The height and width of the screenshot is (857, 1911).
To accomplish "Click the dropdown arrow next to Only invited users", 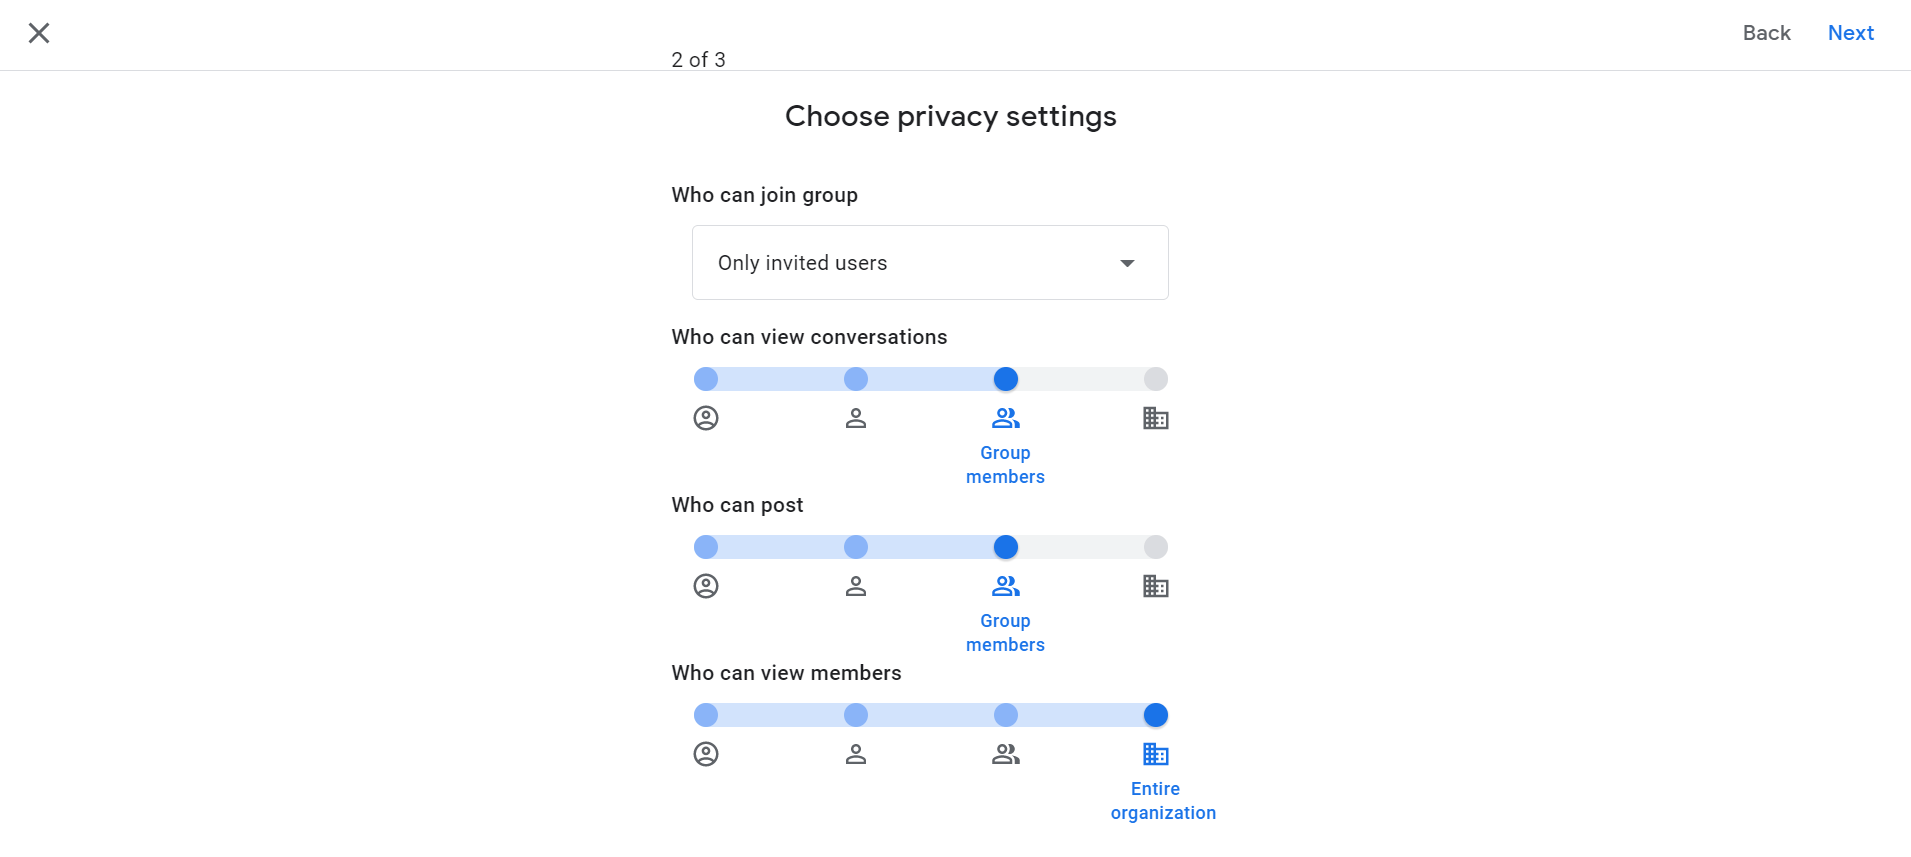I will 1126,262.
